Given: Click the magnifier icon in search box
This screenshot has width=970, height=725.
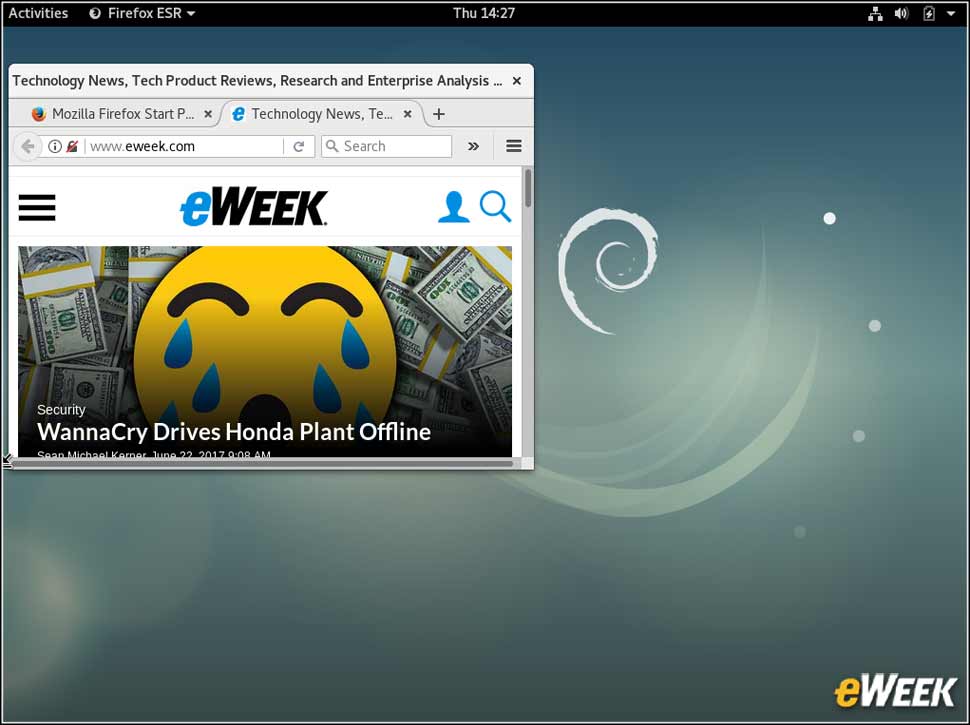Looking at the screenshot, I should [x=332, y=146].
